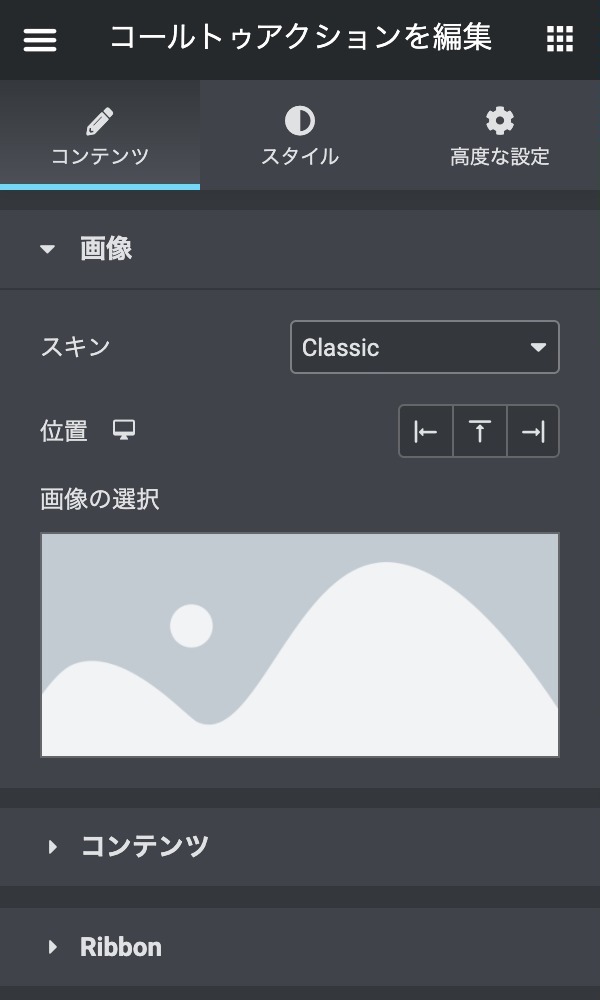Set image position to top
The image size is (600, 1000).
point(480,431)
